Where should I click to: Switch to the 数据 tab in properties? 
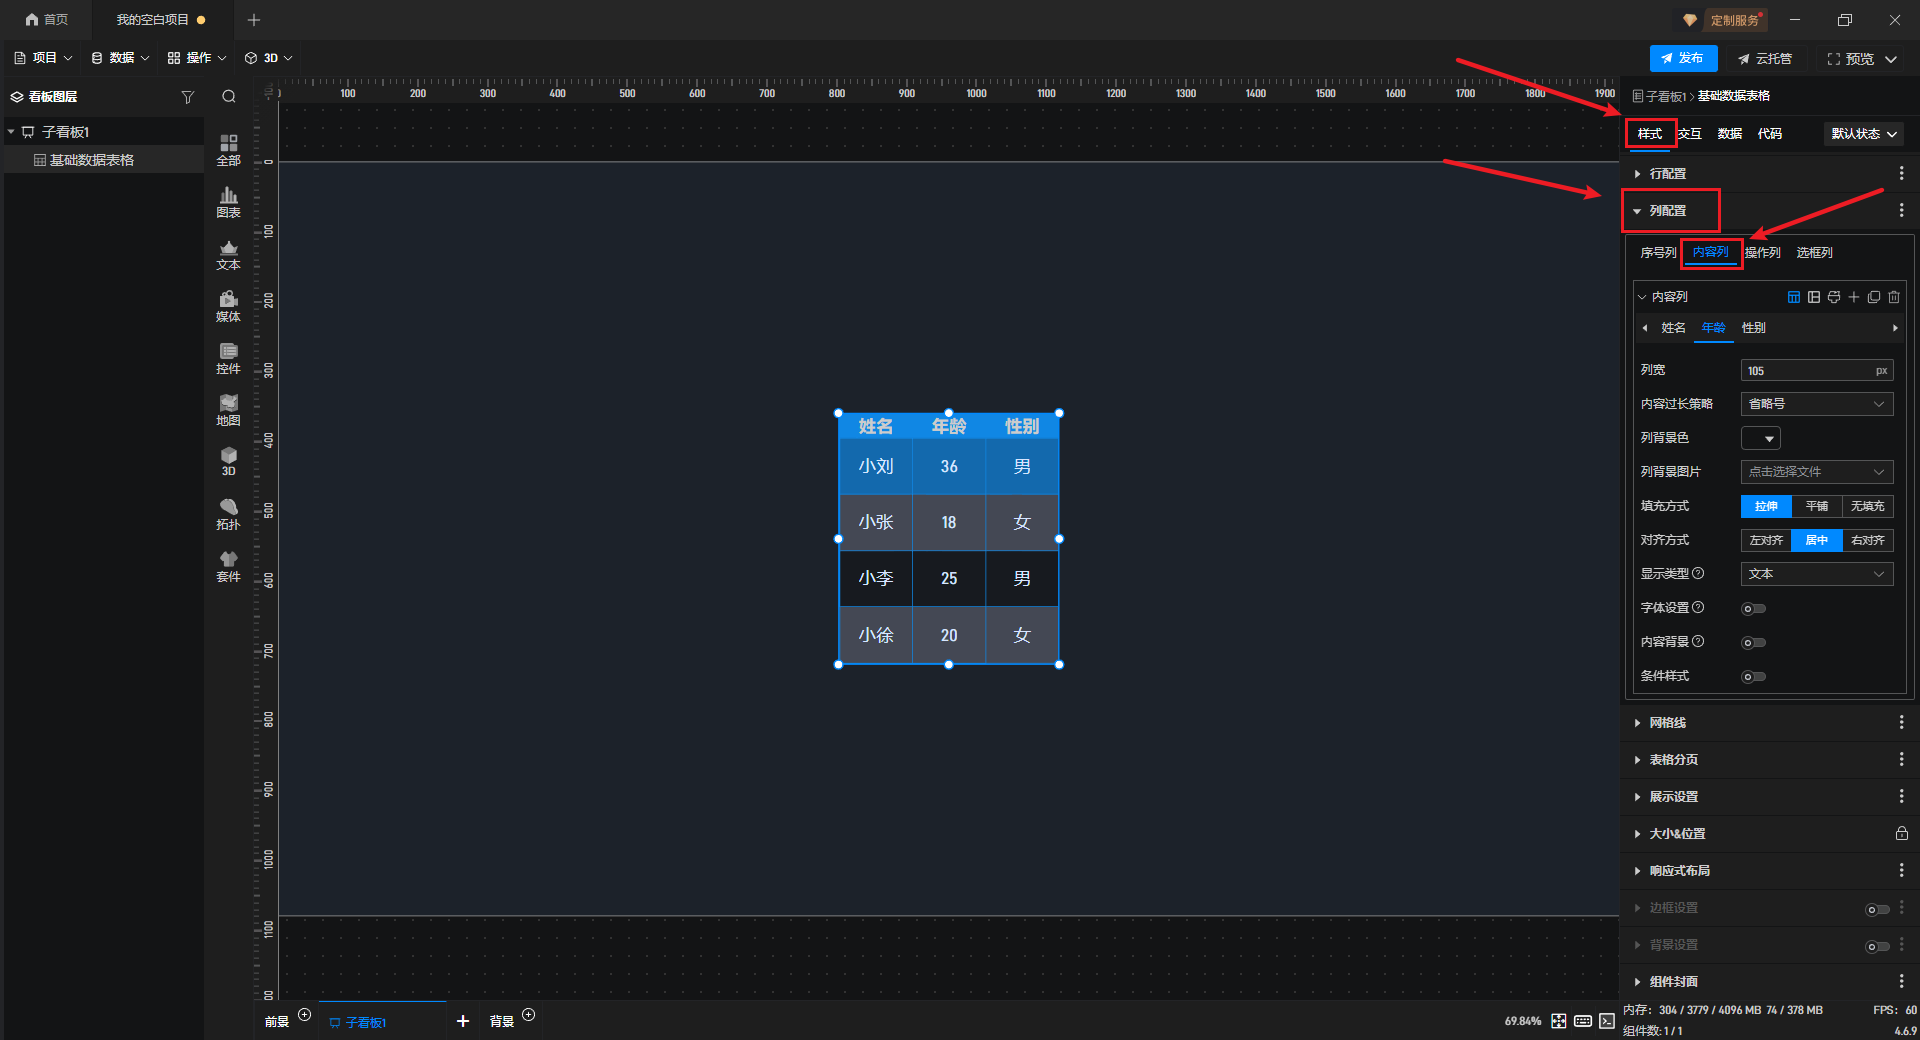(x=1729, y=134)
